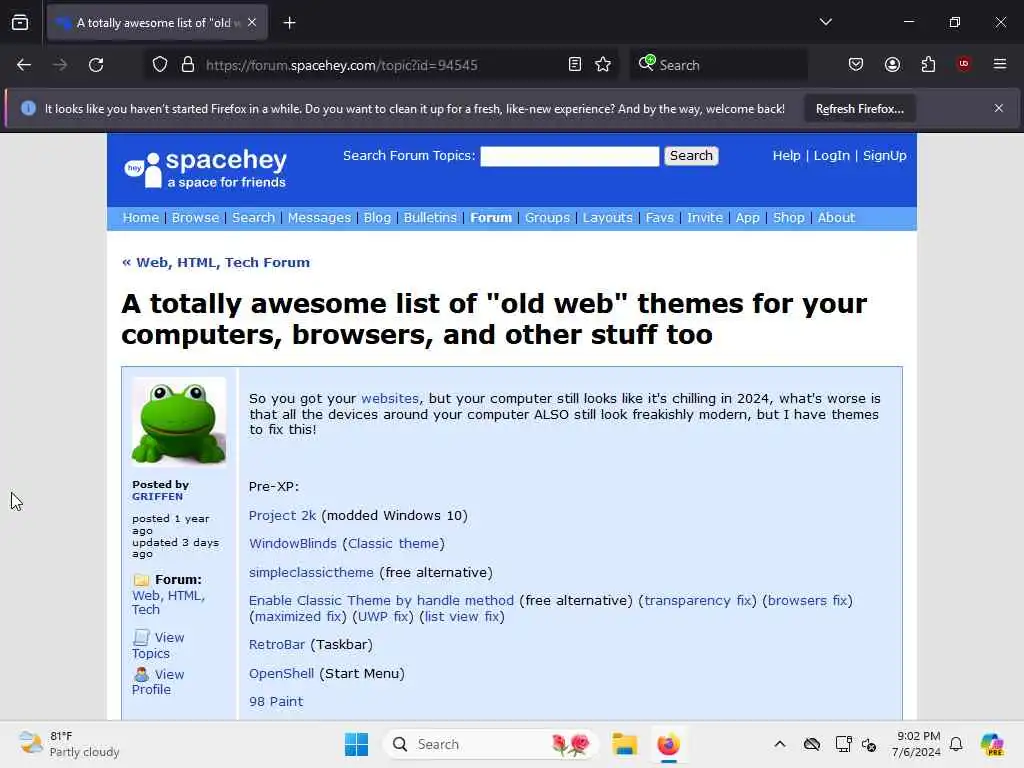The image size is (1024, 768).
Task: Open the Blog nav item
Action: [x=377, y=217]
